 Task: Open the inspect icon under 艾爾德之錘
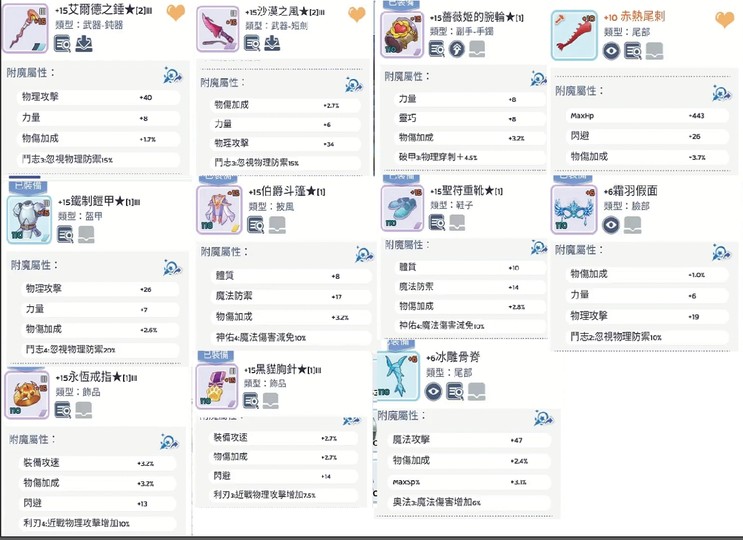click(x=63, y=44)
